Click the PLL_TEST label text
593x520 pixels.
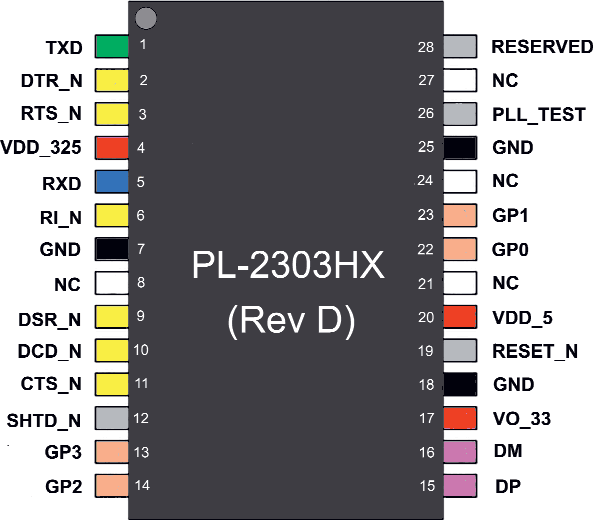point(539,115)
